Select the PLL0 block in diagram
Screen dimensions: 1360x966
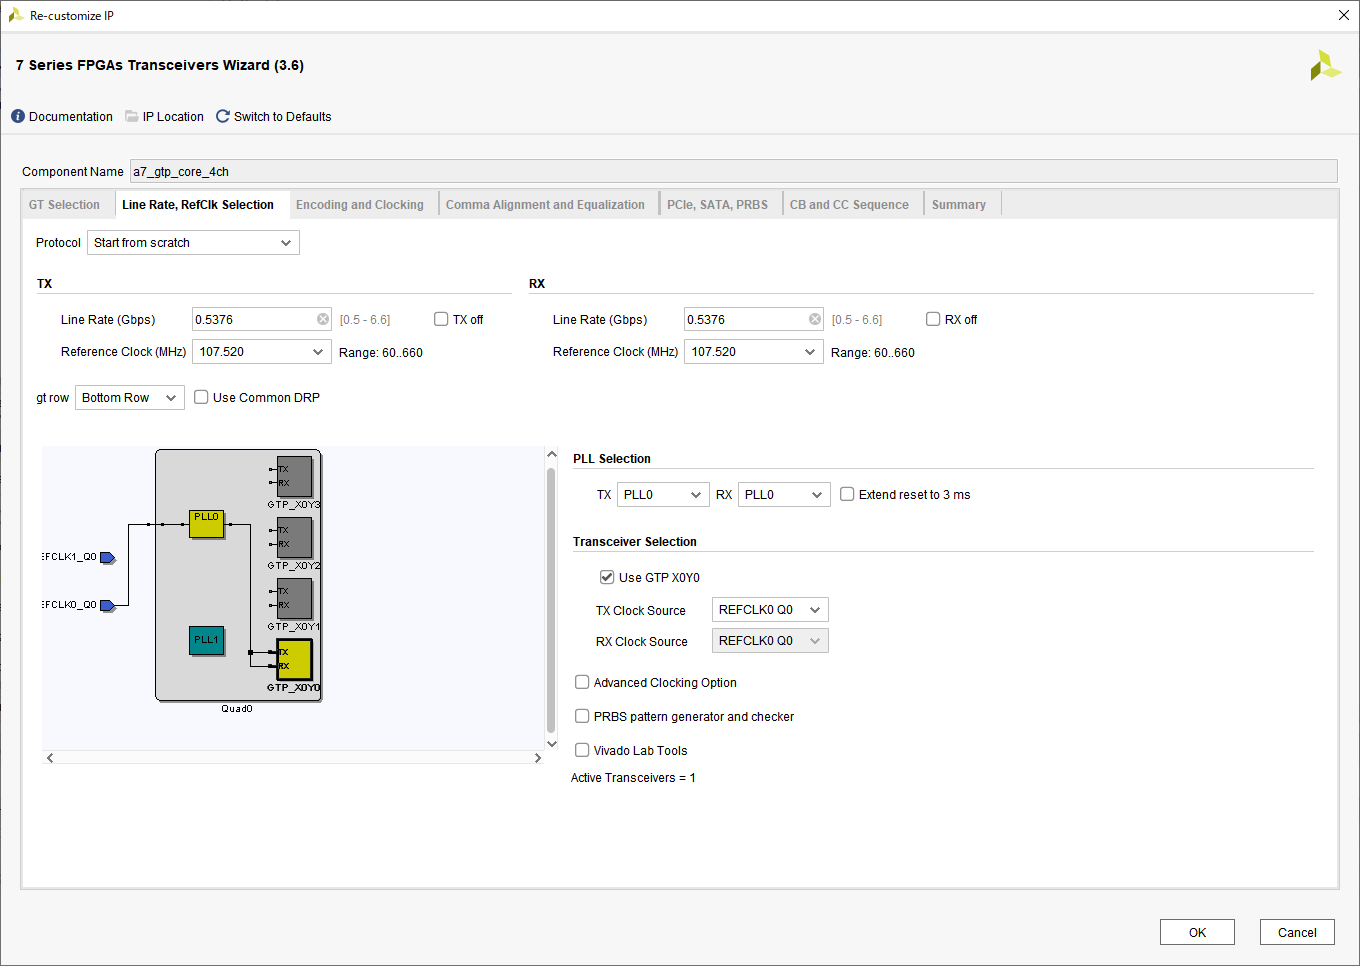207,524
